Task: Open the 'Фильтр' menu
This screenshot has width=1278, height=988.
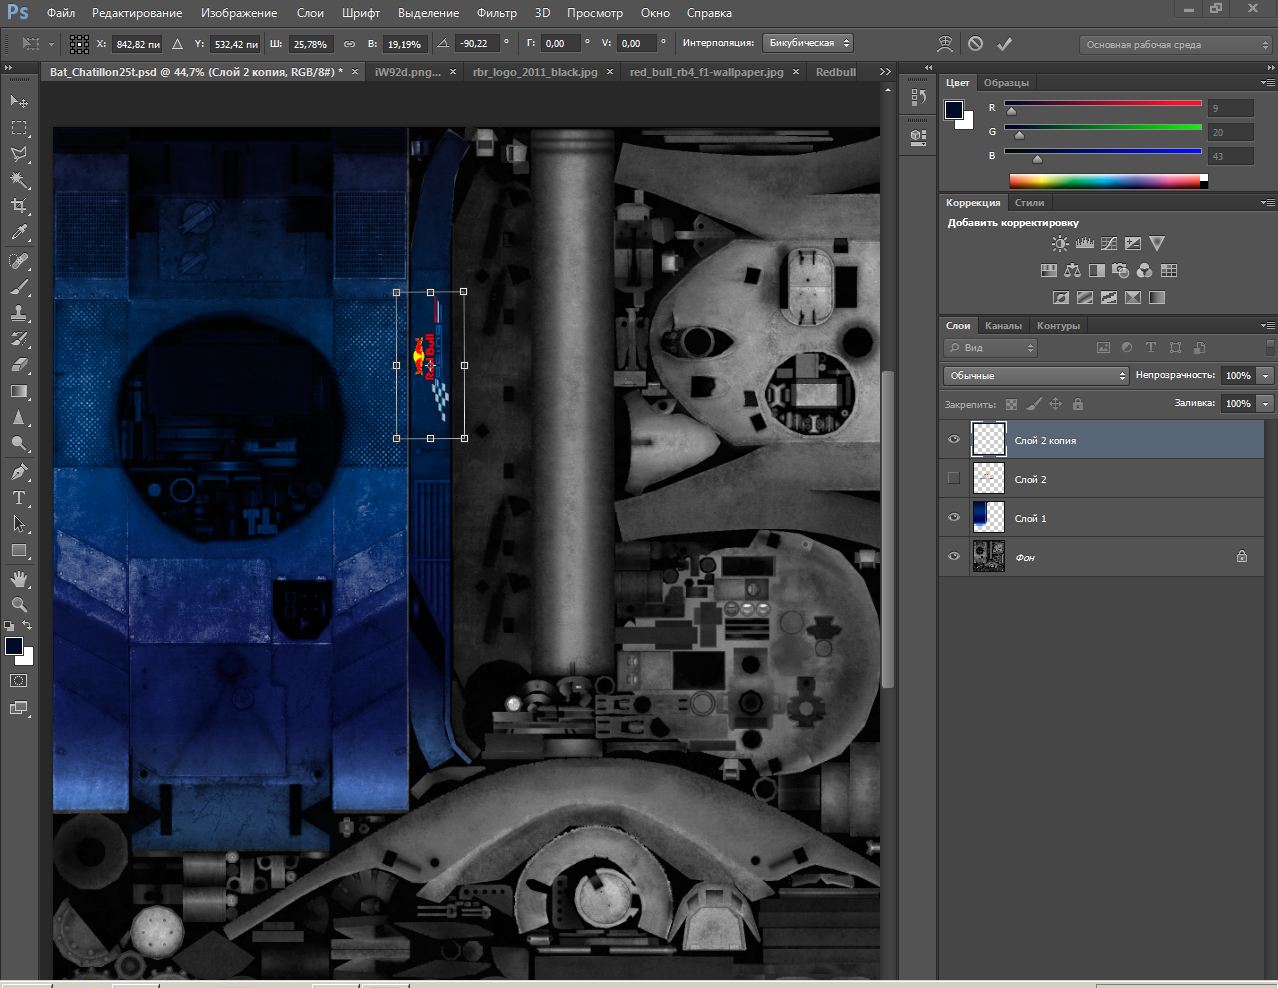Action: tap(496, 13)
